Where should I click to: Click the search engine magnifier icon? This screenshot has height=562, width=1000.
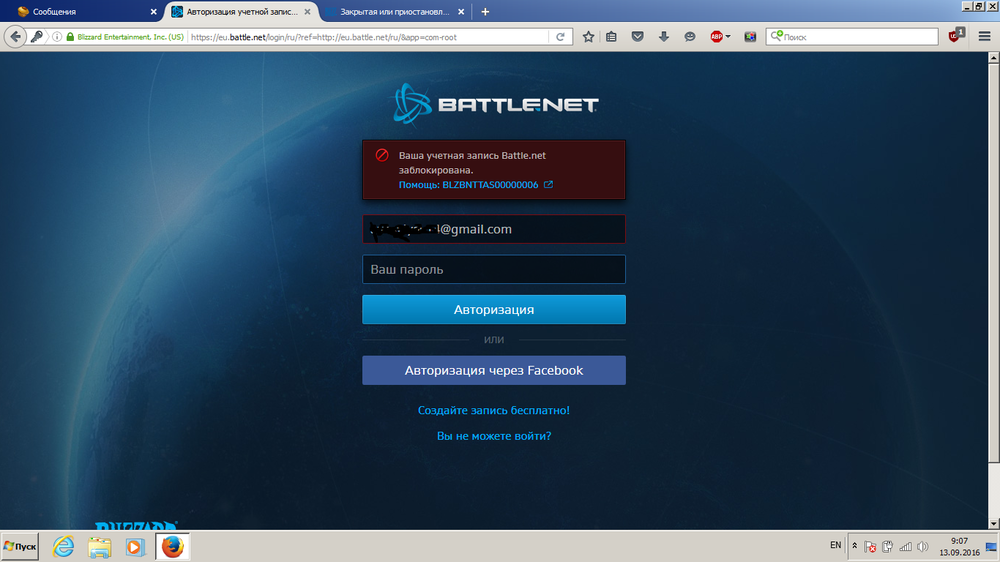point(776,36)
